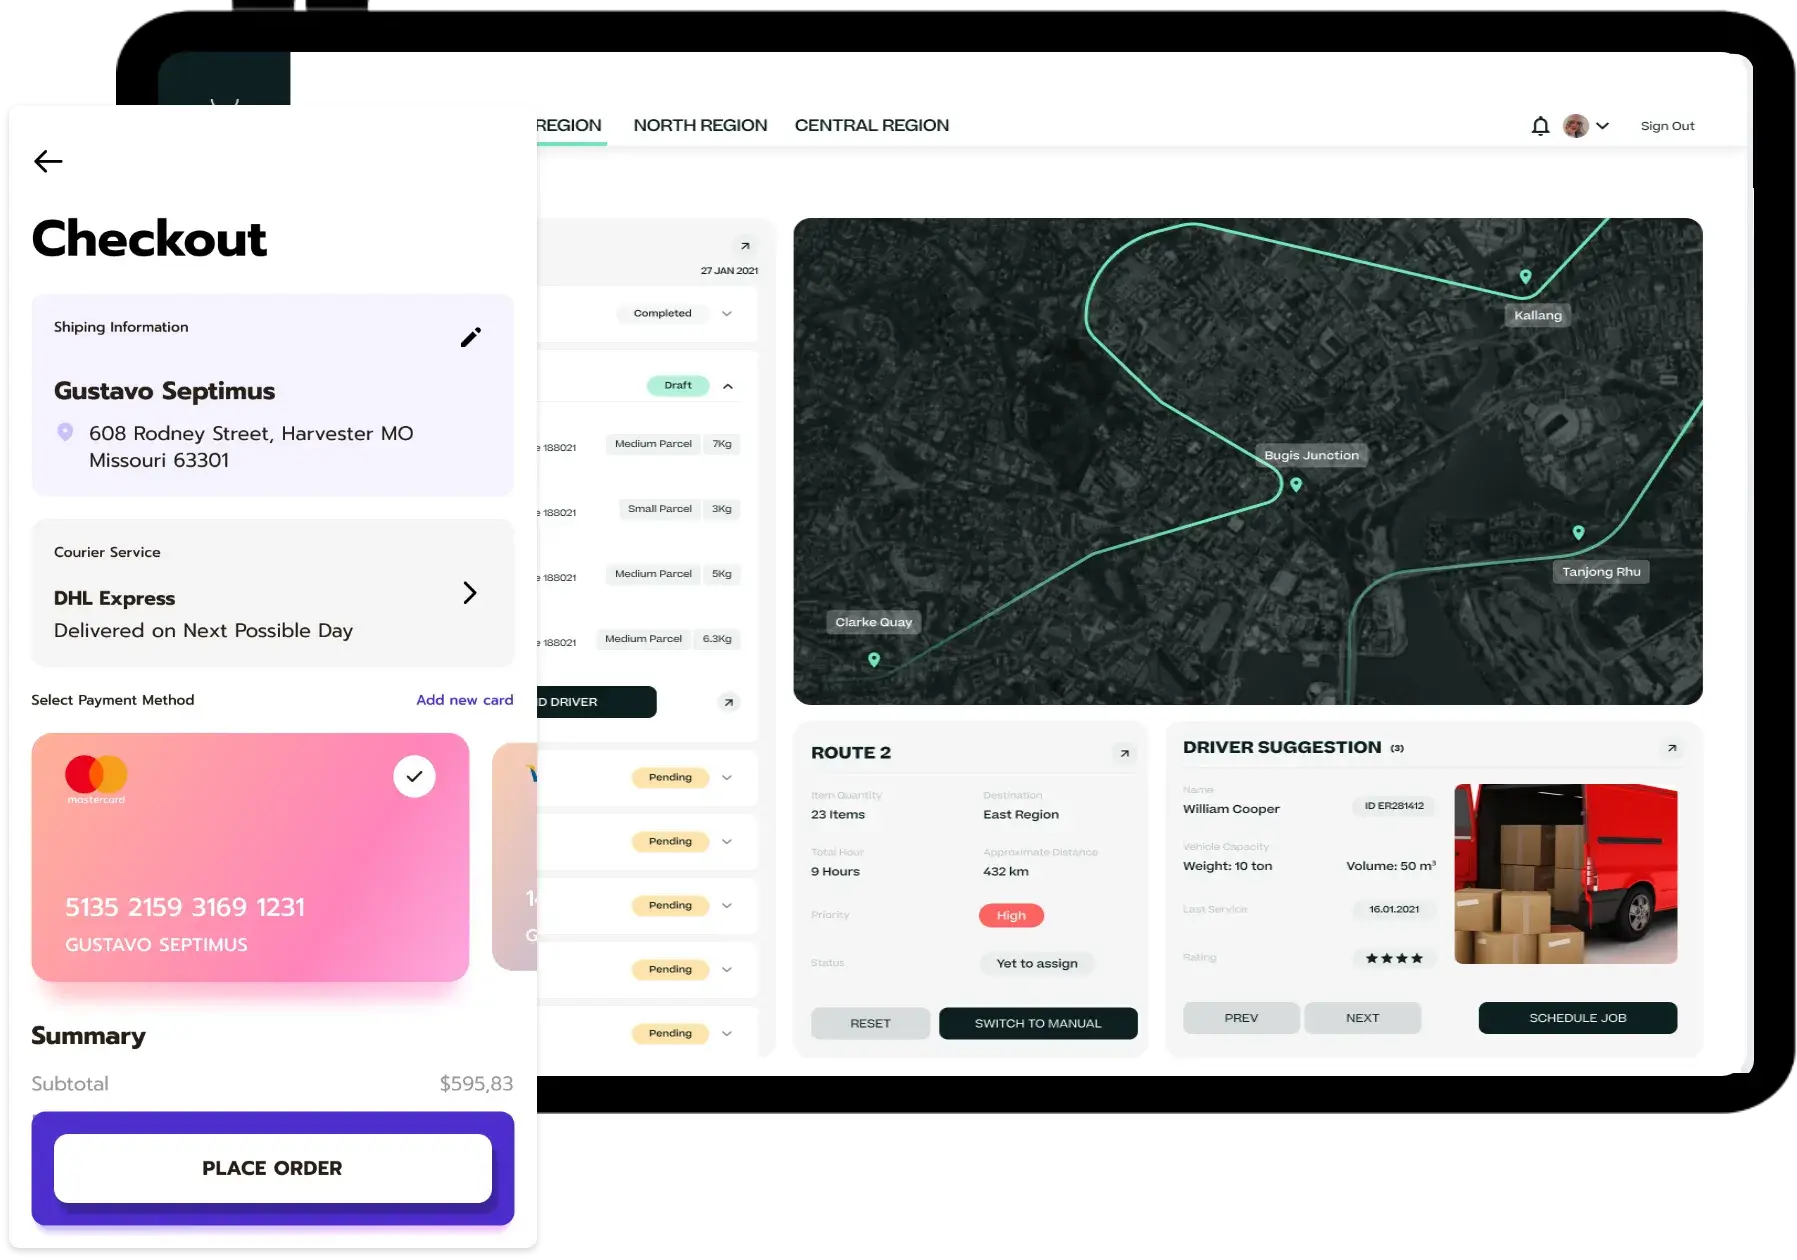Viewport: 1797px width, 1260px height.
Task: Click the Medium Parcel 5Kg tag
Action: [x=673, y=574]
